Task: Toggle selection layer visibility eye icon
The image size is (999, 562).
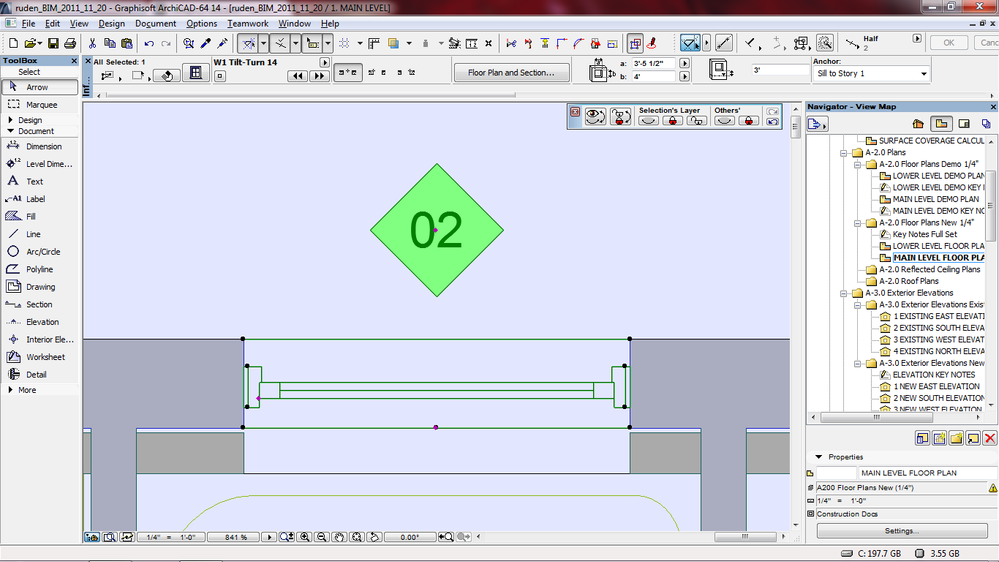Action: (649, 121)
